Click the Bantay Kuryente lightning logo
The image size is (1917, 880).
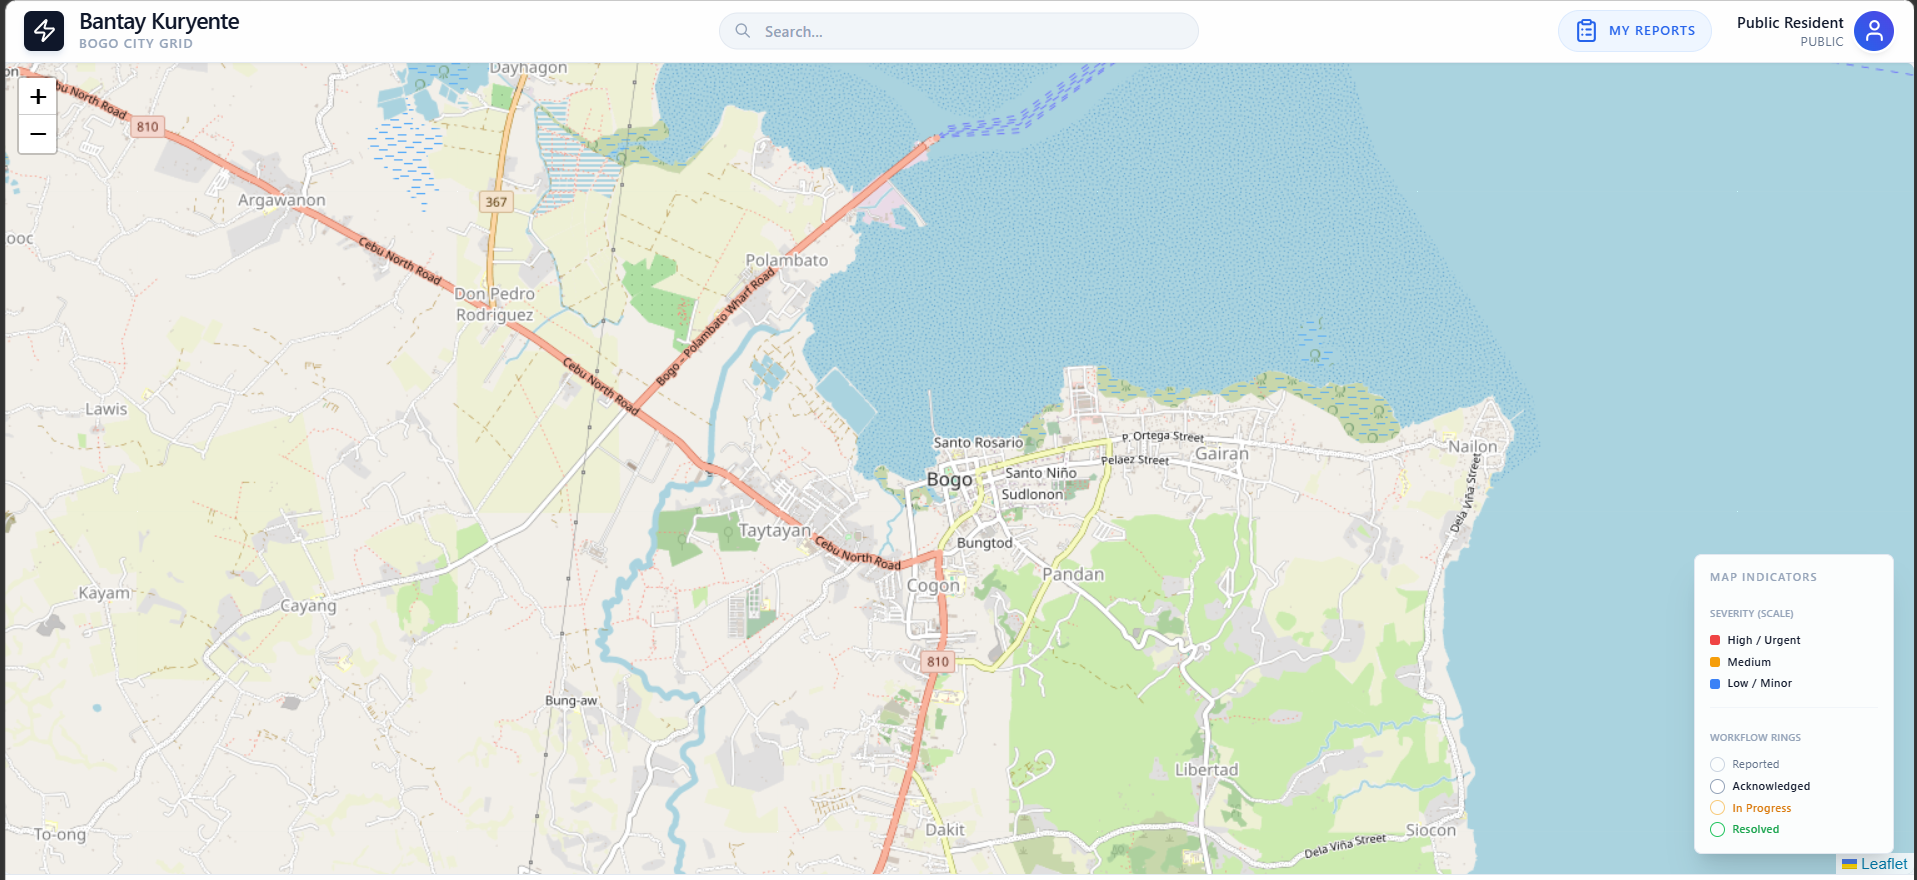(44, 31)
